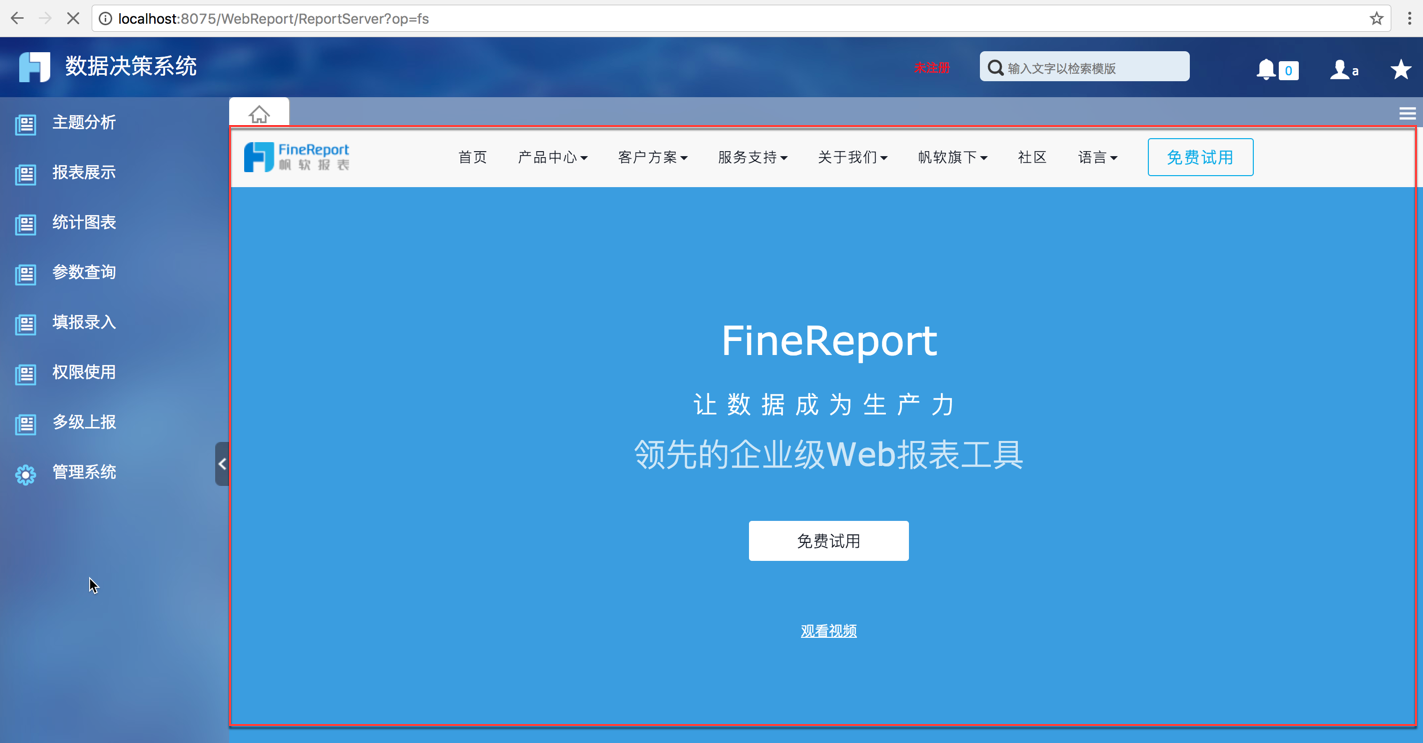
Task: Click the white 免费试用 button in the banner
Action: [x=829, y=541]
